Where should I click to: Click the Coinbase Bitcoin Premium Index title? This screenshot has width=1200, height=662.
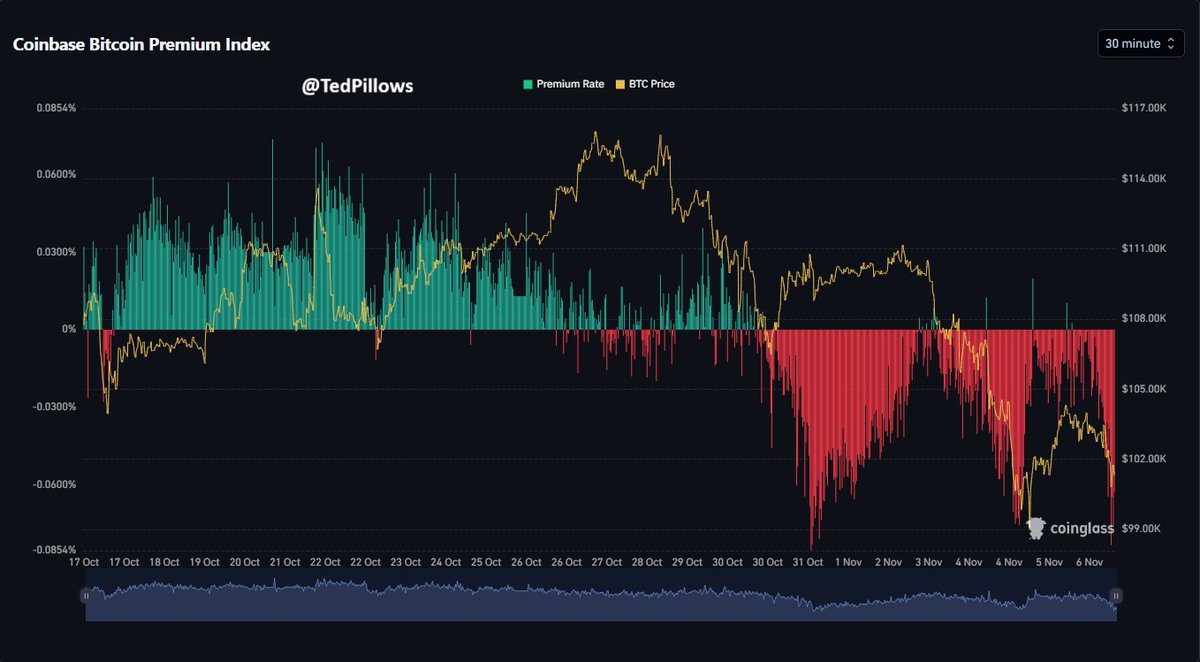[x=140, y=44]
